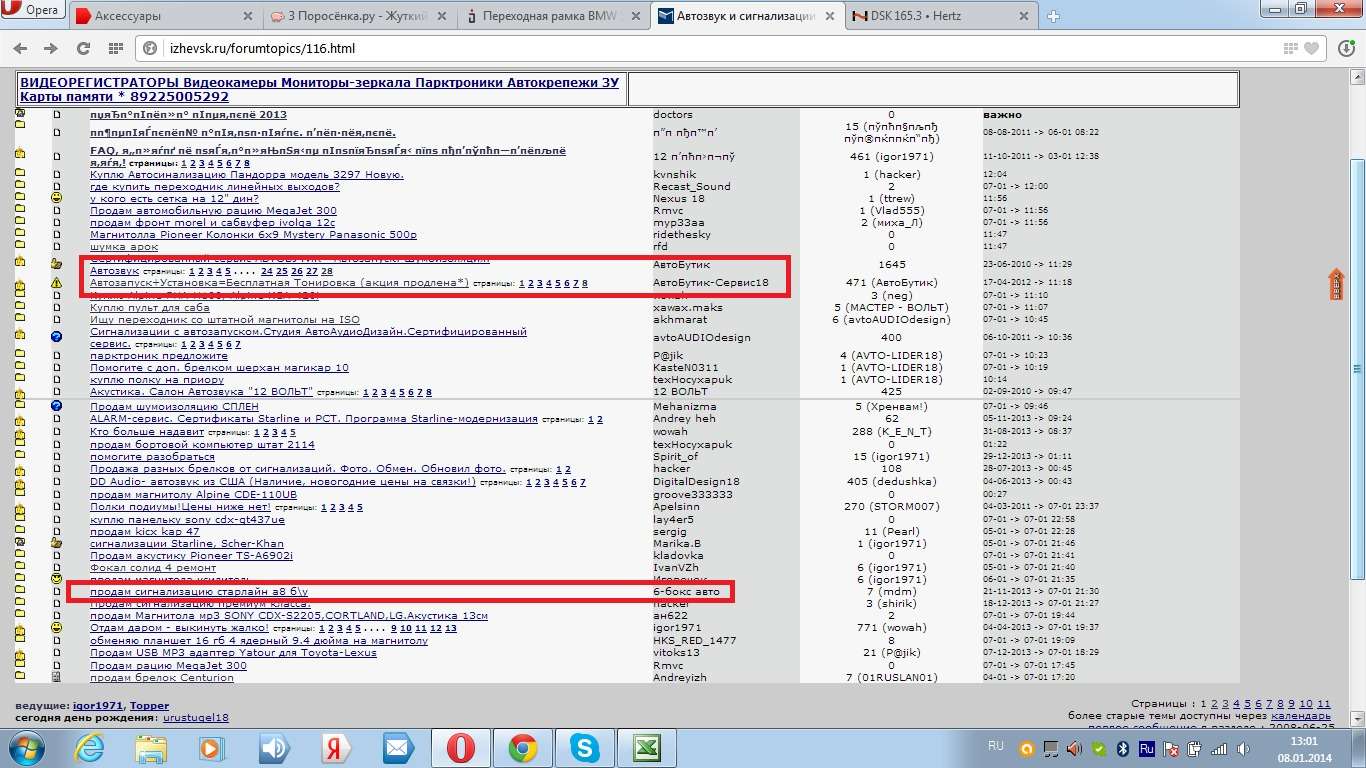Open Windows Start menu

pos(27,747)
